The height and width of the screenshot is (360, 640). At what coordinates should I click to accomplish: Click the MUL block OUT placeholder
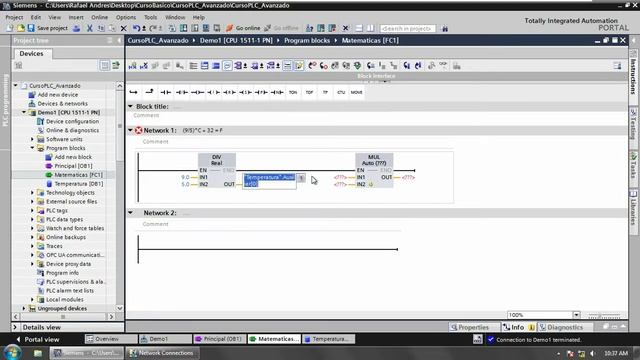(x=408, y=177)
